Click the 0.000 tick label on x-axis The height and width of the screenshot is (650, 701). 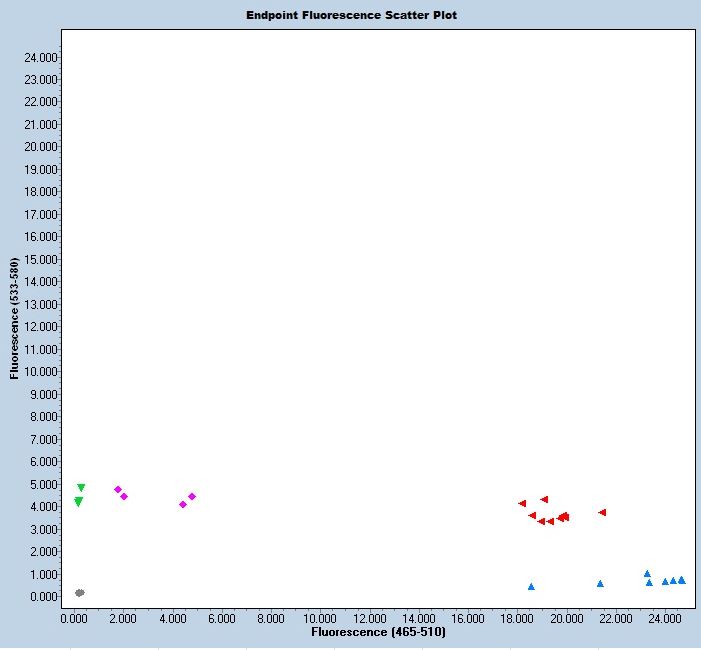click(74, 618)
